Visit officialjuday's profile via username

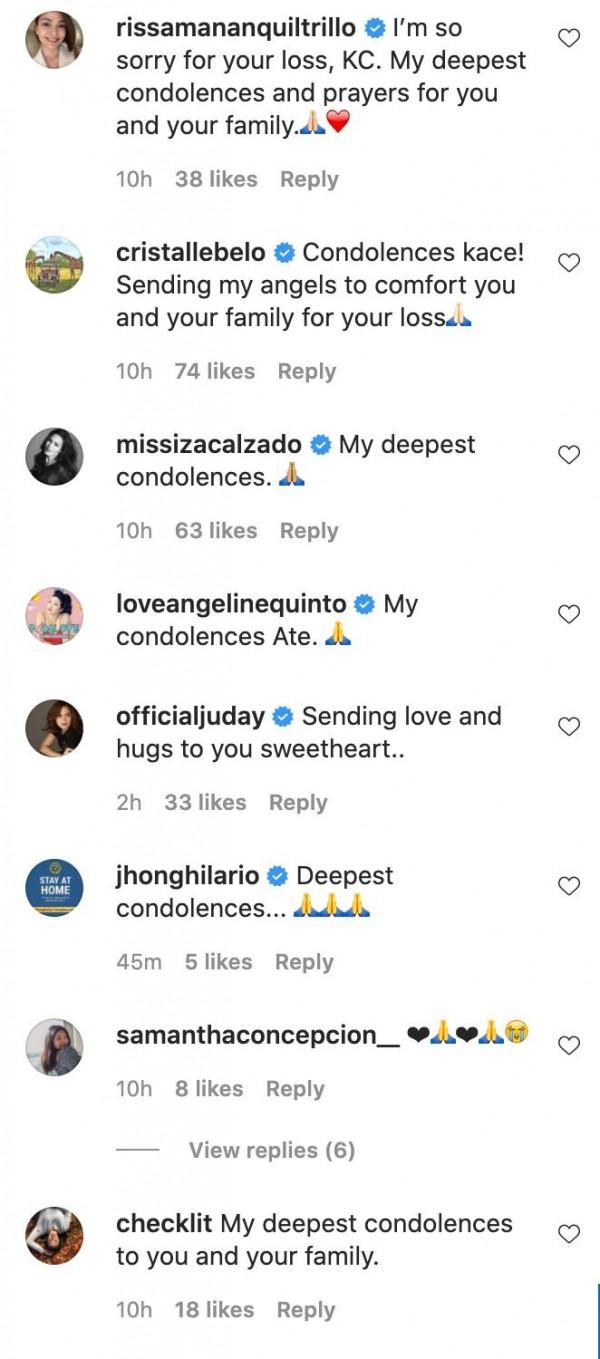coord(190,716)
